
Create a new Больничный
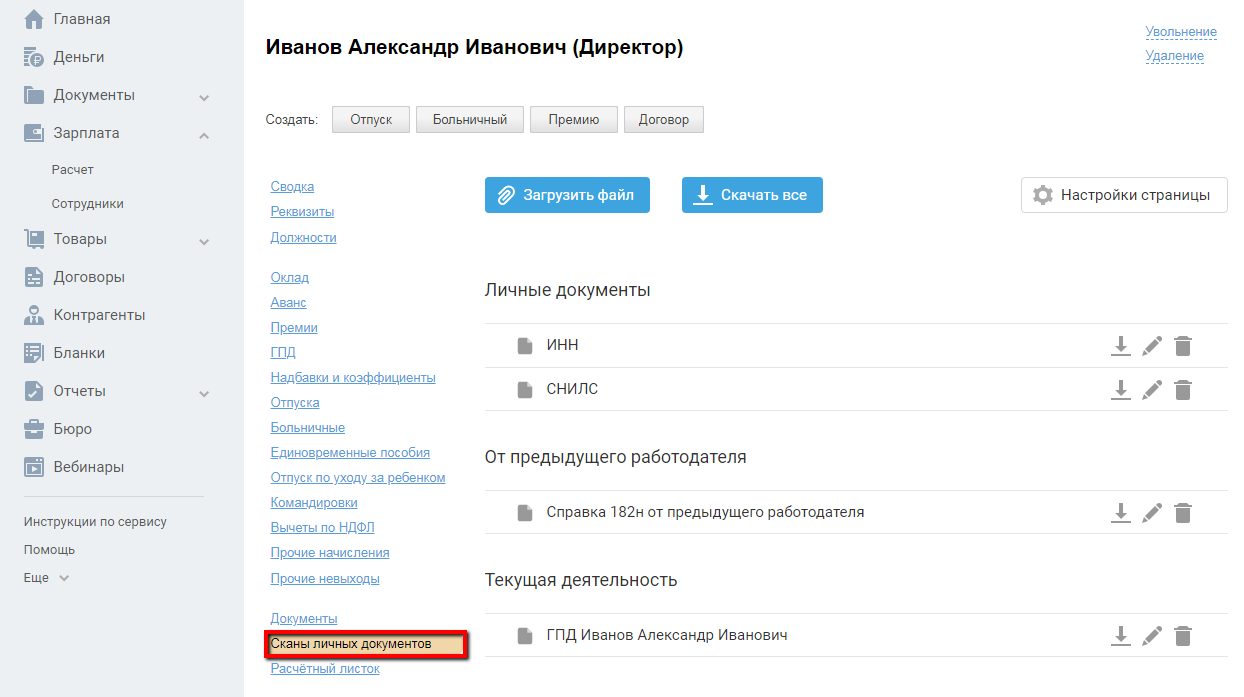470,120
